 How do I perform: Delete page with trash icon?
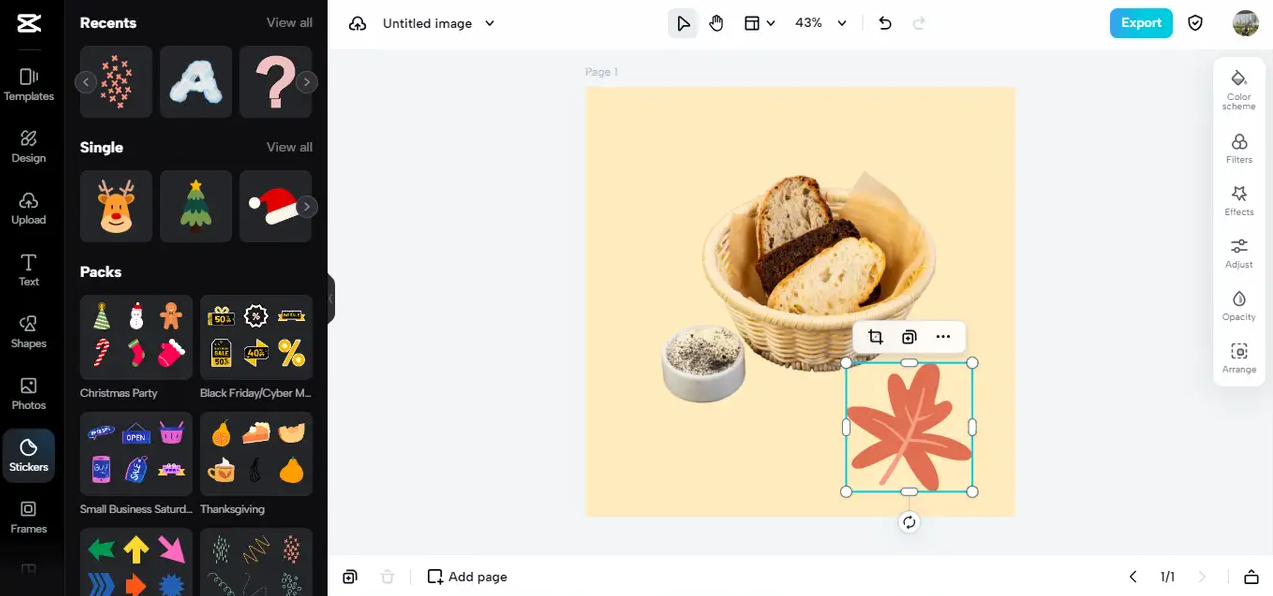point(388,577)
